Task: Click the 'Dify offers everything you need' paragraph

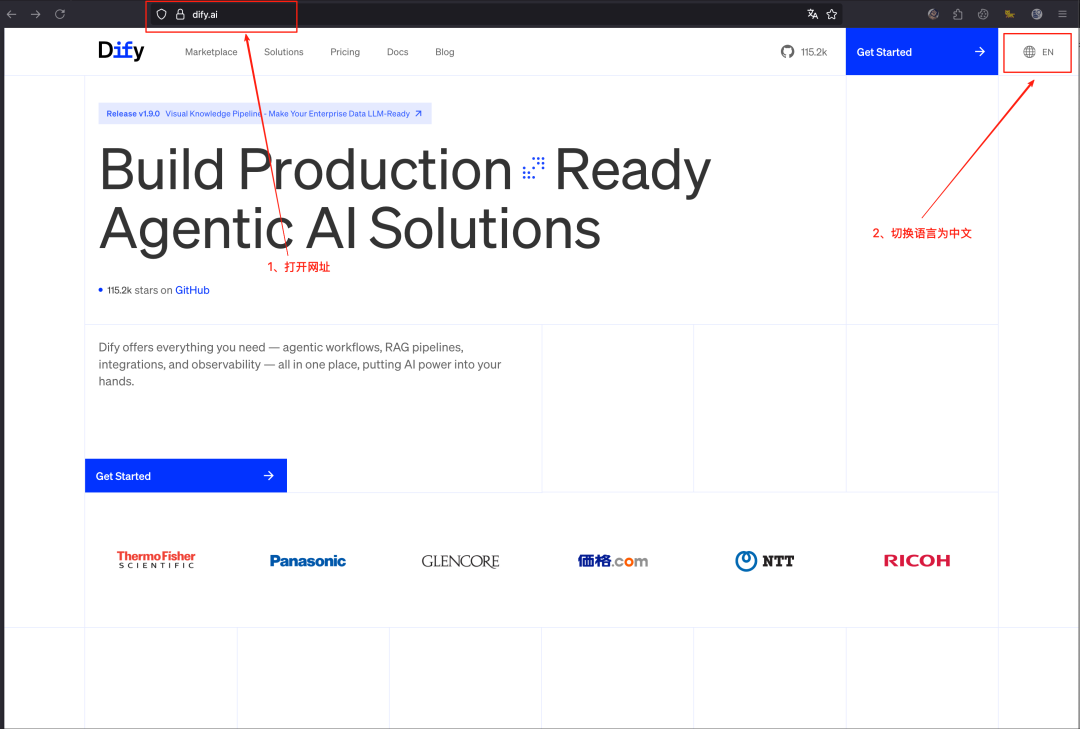Action: pos(300,364)
